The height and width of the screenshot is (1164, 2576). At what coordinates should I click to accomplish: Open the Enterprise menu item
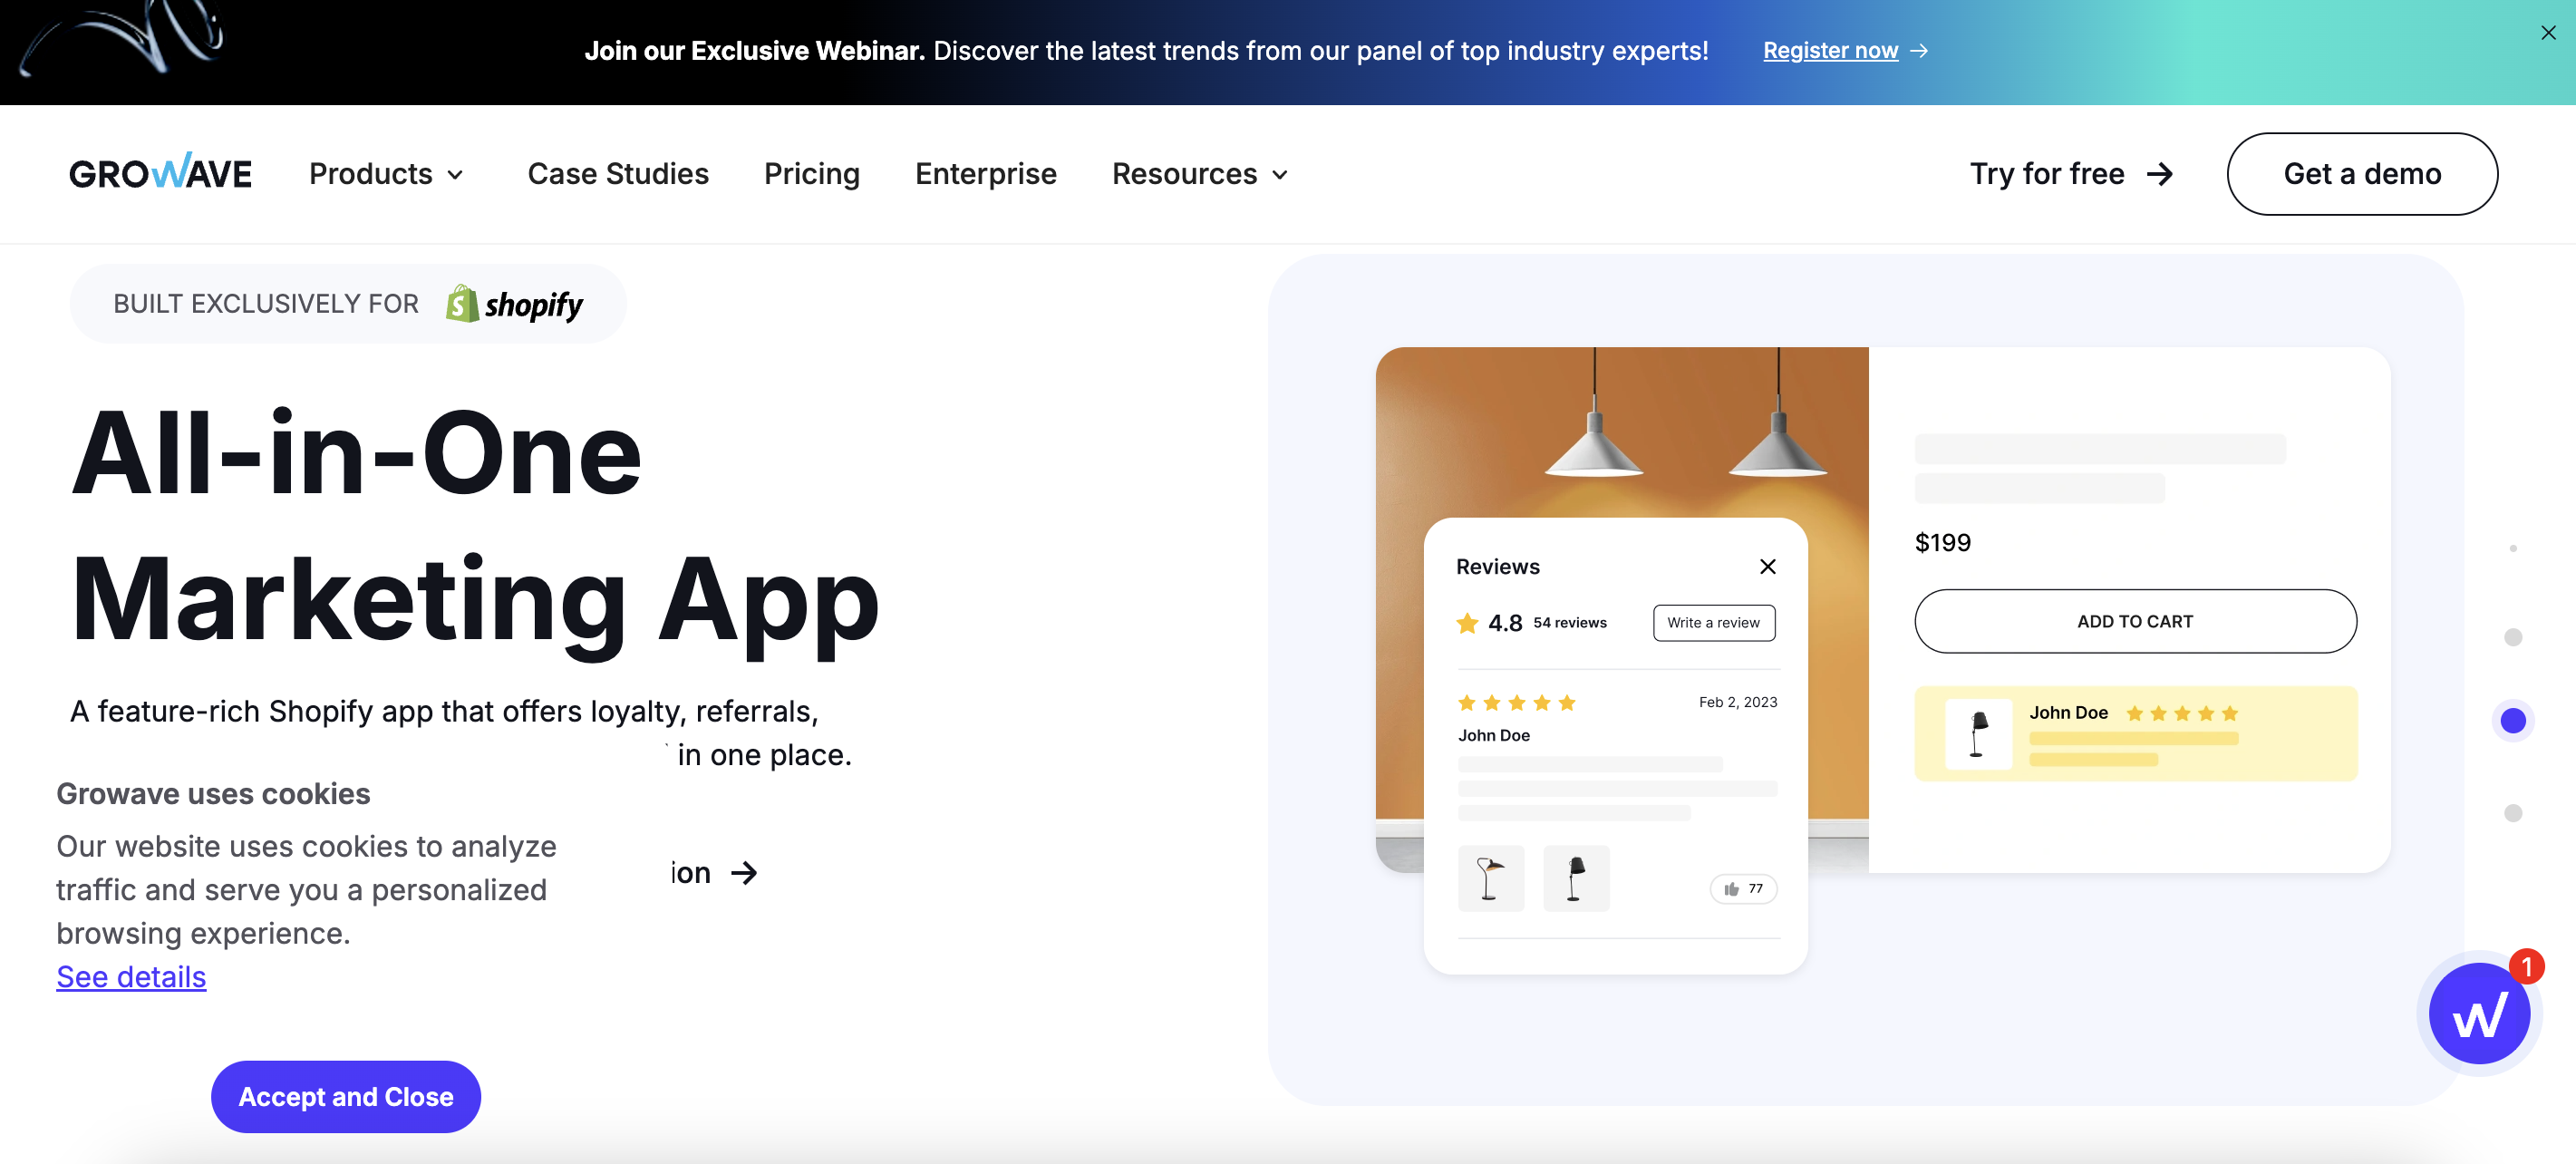tap(985, 174)
